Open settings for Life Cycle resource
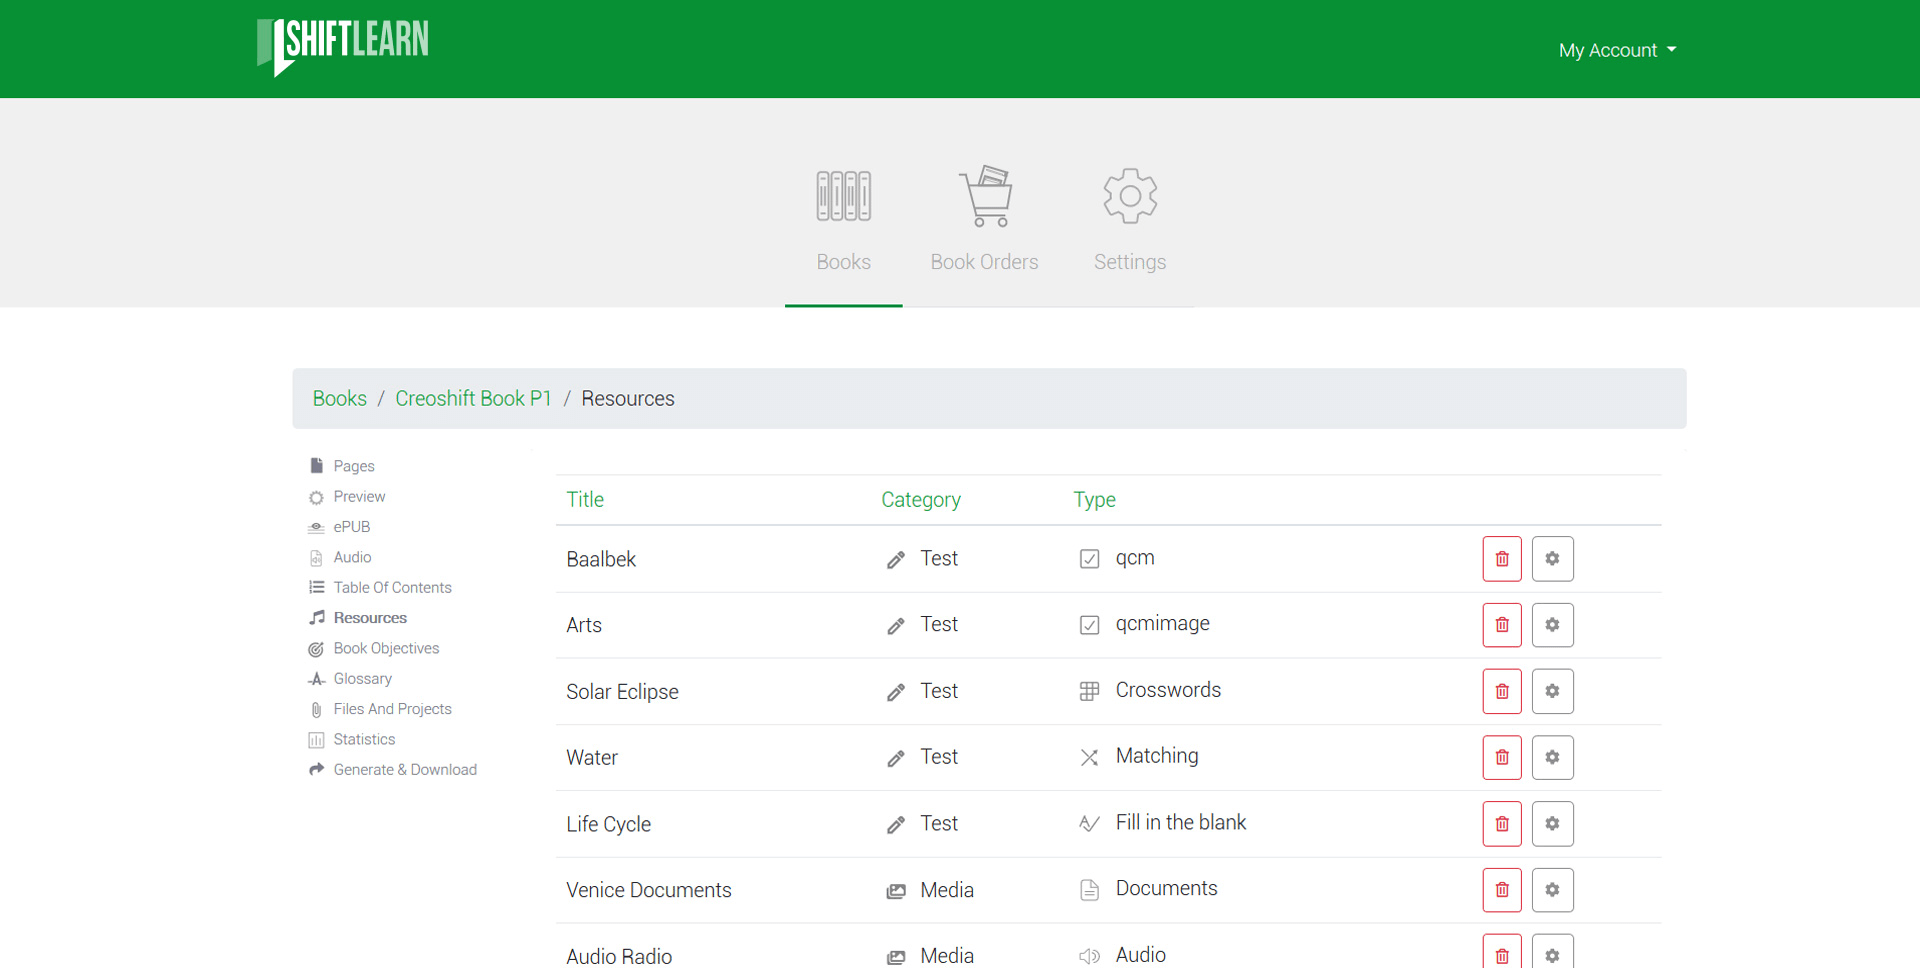Screen dimensions: 1920x968 coord(1552,824)
